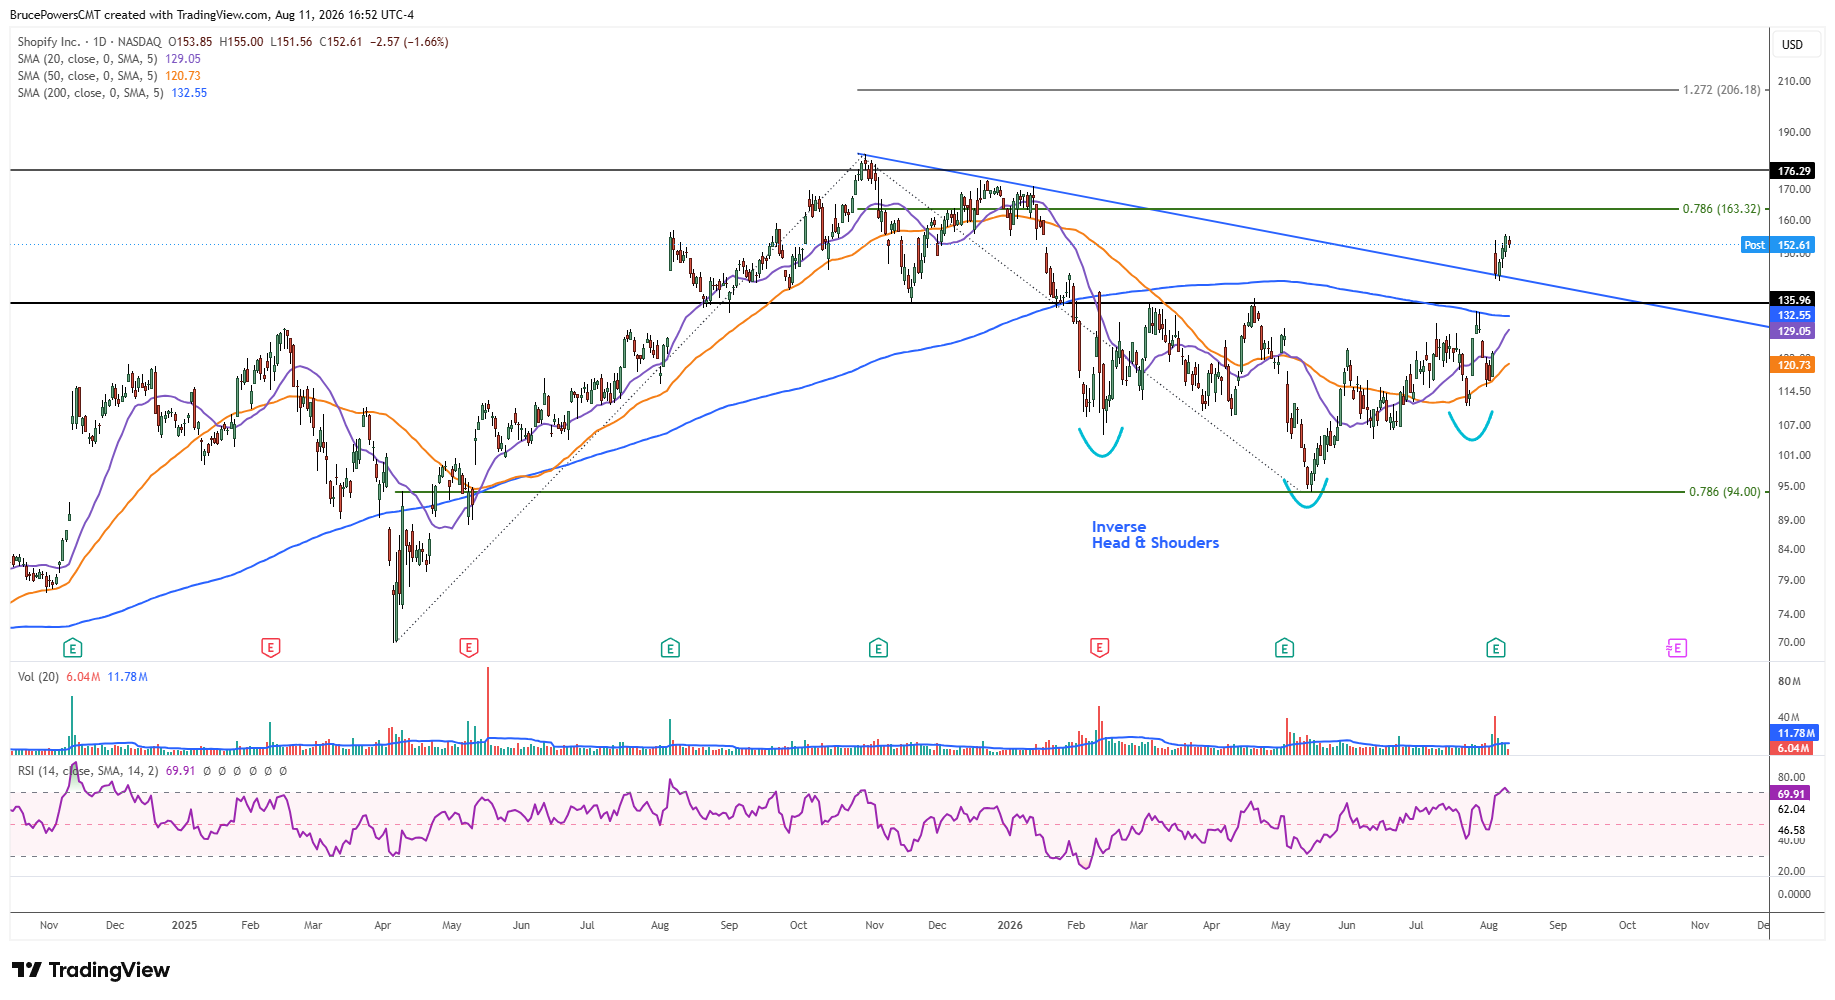The width and height of the screenshot is (1835, 1000).
Task: Click the 0.786 (163.32) Fibonacci label
Action: point(1721,209)
